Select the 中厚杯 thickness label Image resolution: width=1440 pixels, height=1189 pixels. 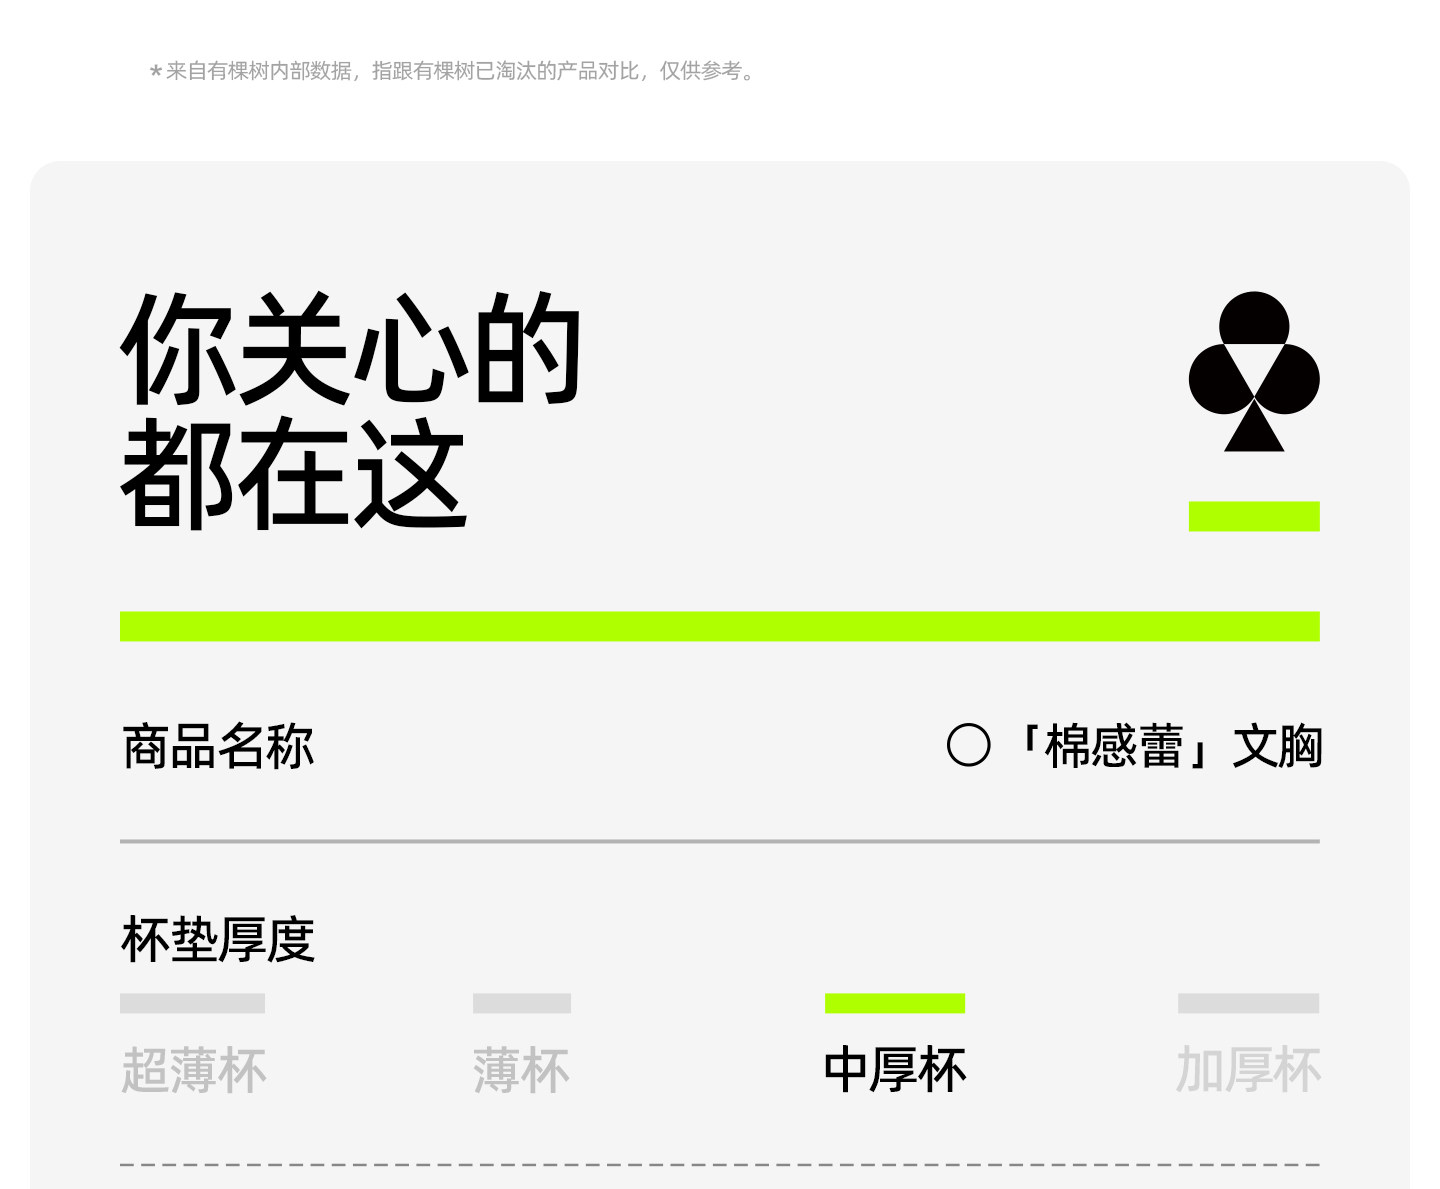895,1070
